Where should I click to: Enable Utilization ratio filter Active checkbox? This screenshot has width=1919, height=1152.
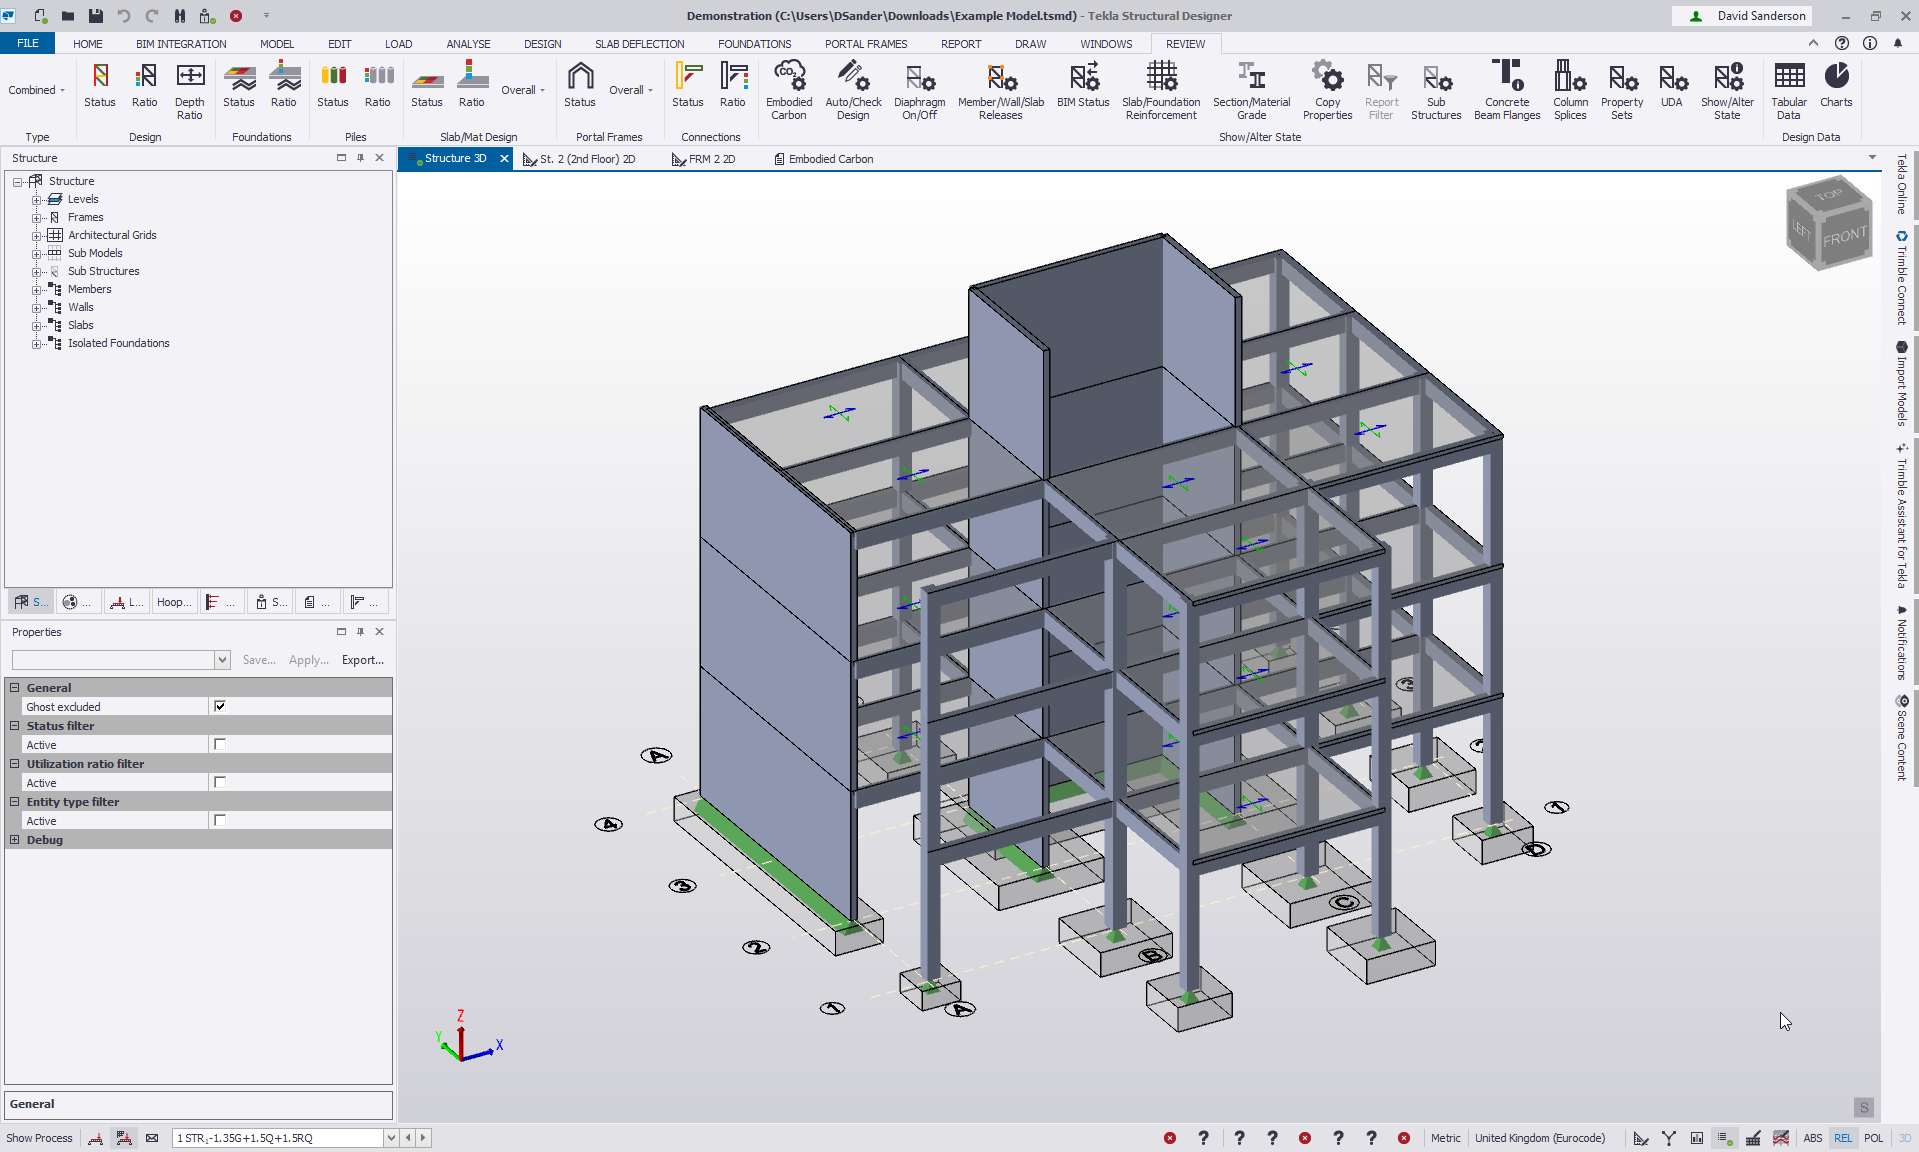[x=220, y=782]
